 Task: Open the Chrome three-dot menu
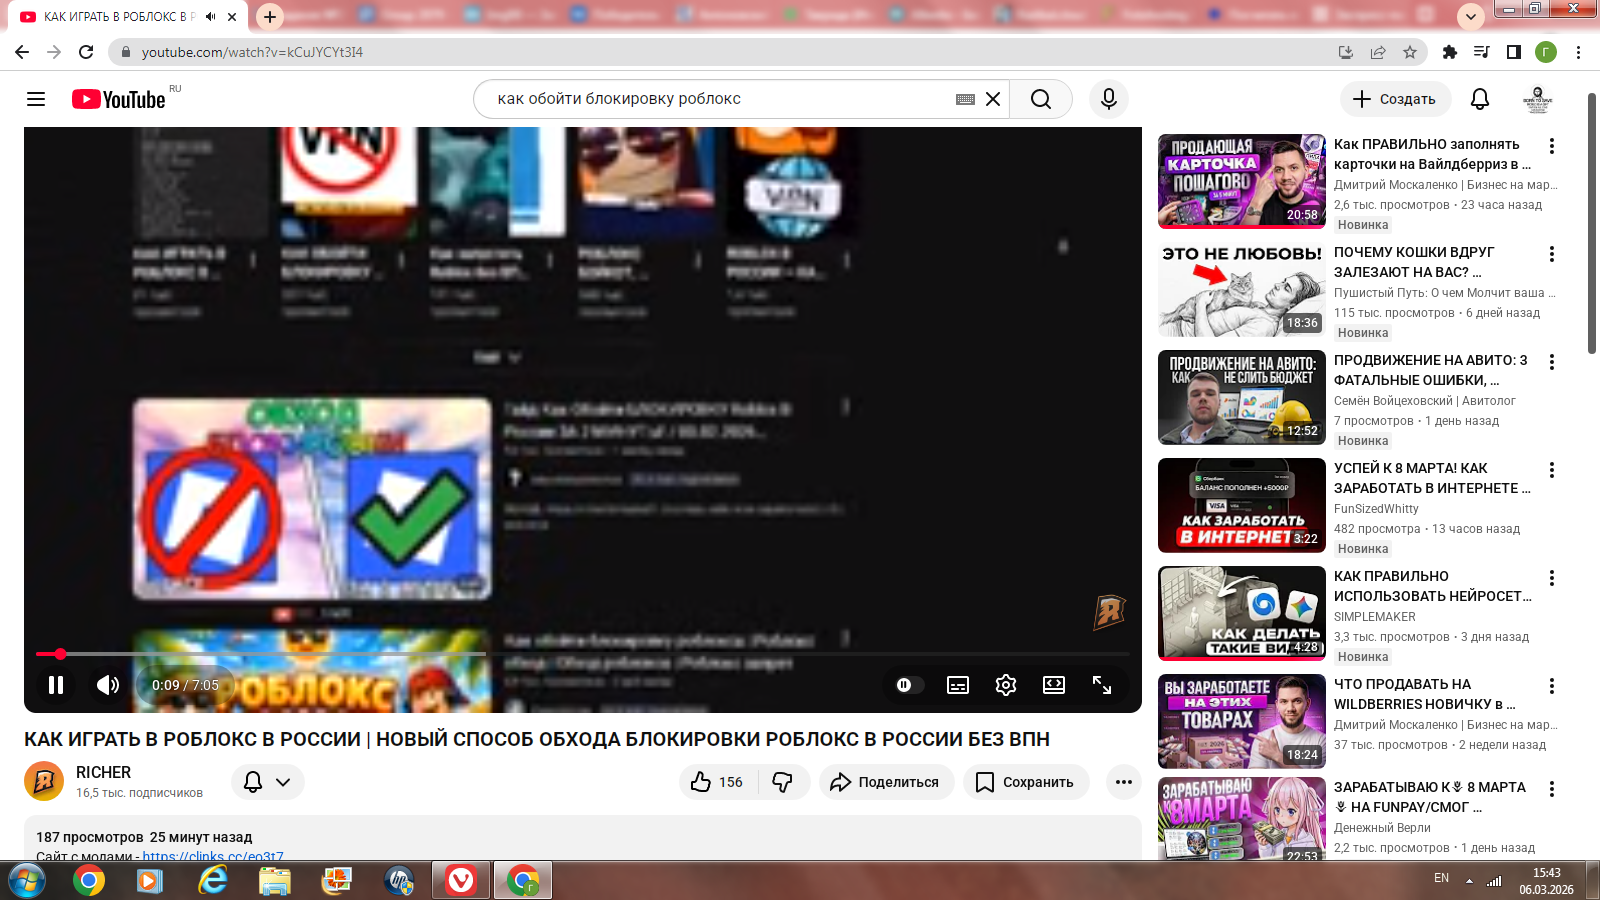[x=1578, y=52]
